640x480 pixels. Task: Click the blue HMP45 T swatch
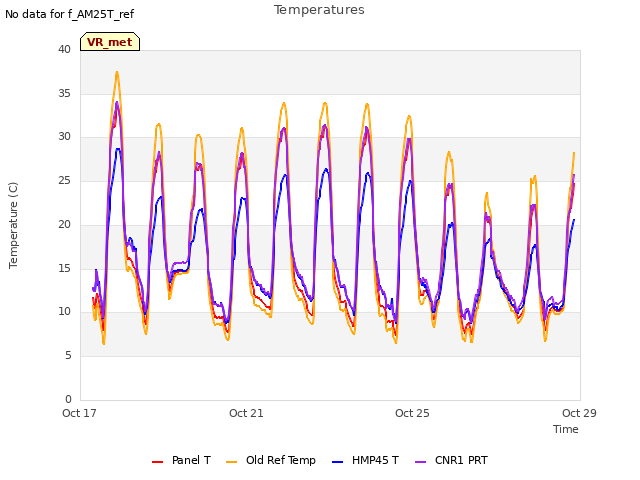click(x=338, y=462)
